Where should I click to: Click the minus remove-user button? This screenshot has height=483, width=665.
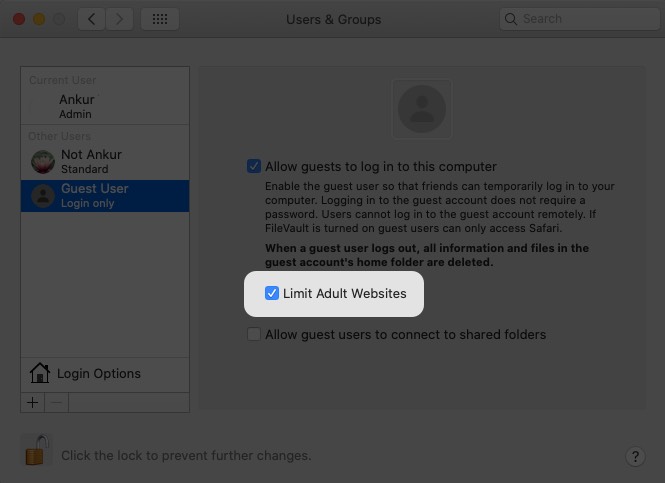(x=56, y=402)
